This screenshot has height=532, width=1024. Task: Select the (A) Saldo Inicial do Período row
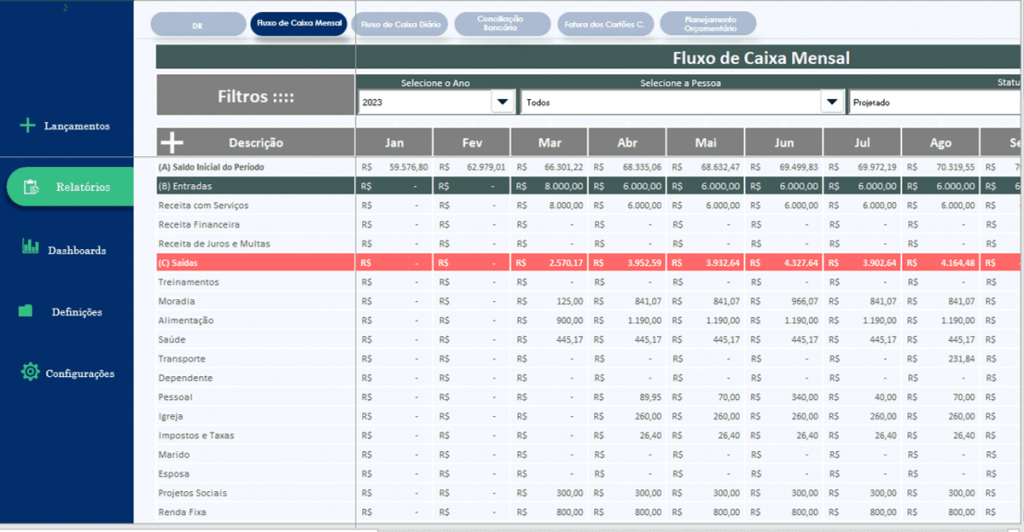211,167
